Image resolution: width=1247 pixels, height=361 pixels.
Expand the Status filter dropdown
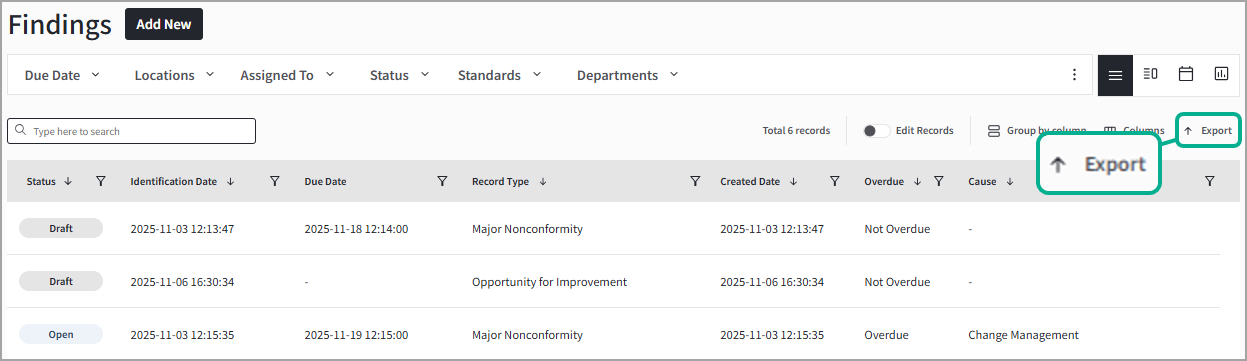pyautogui.click(x=399, y=75)
